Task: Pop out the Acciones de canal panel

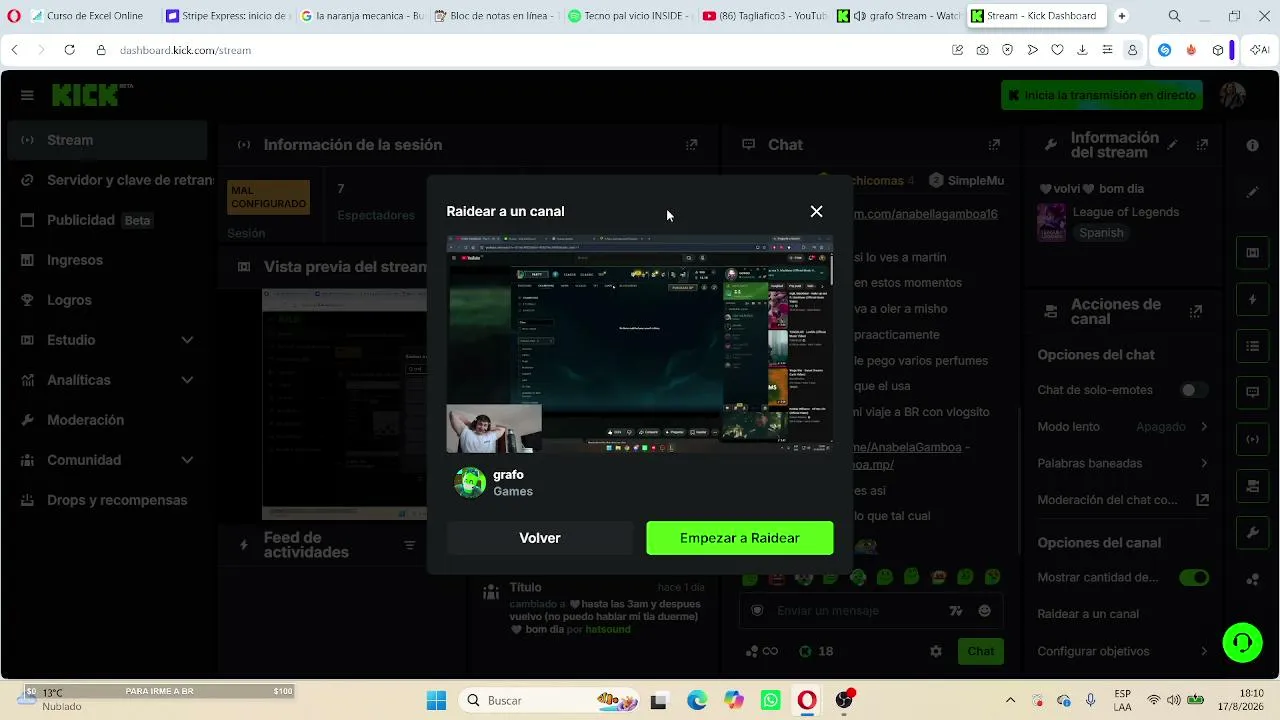Action: 1196,312
